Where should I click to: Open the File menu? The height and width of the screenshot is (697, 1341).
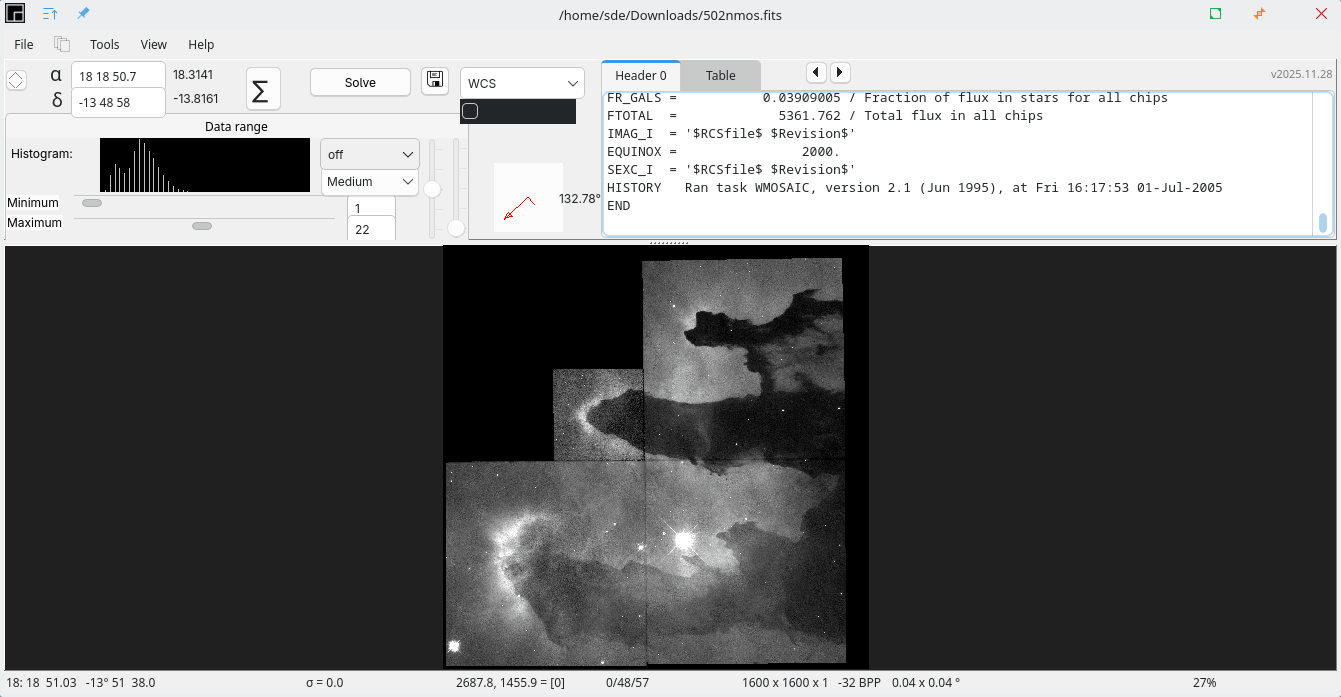point(24,44)
